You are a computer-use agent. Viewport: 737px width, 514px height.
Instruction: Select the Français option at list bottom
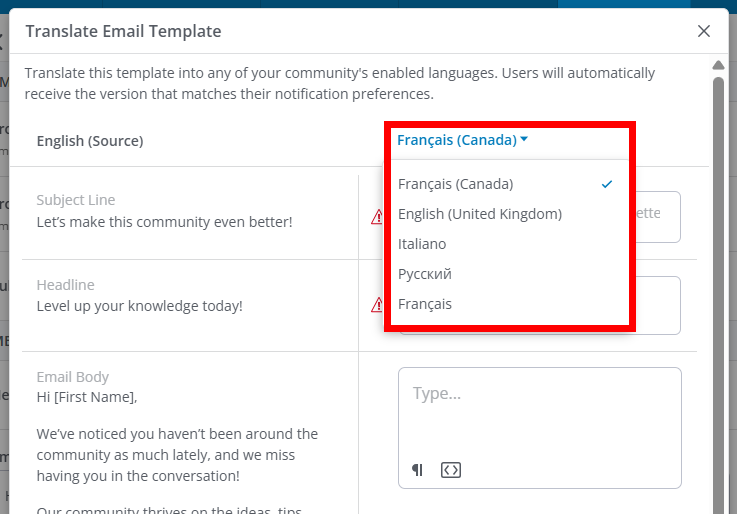click(425, 304)
